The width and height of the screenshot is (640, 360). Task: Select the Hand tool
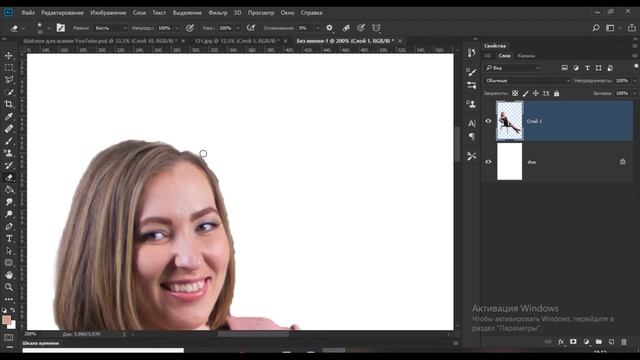coord(9,275)
